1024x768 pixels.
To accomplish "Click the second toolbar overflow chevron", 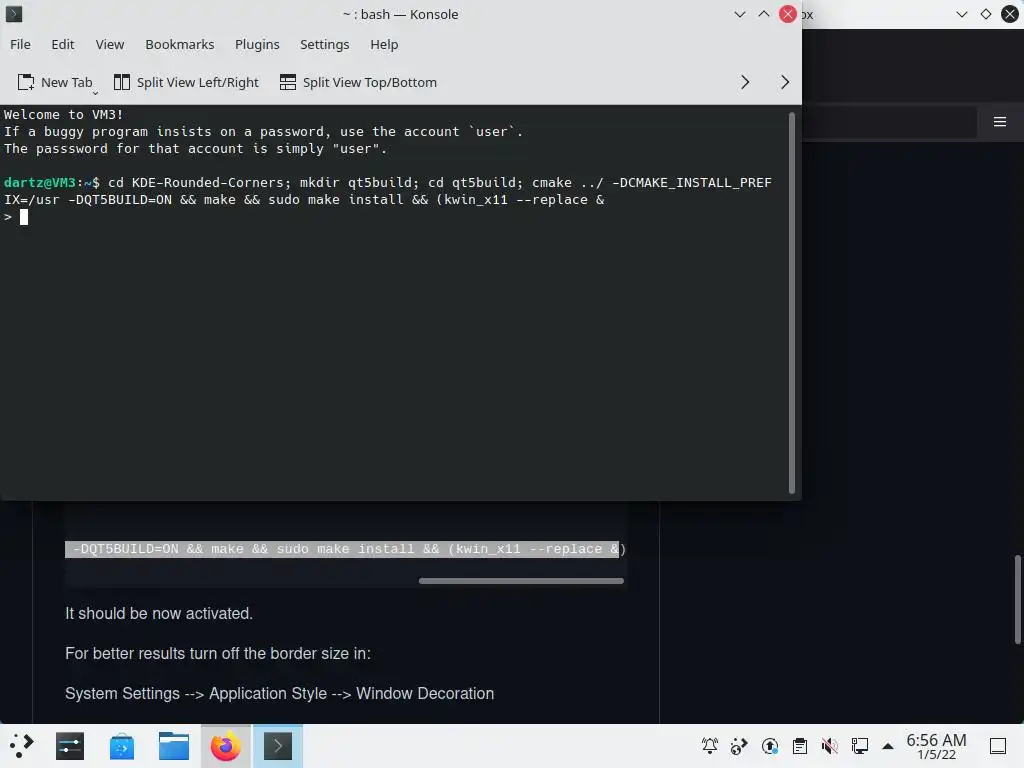I will 785,82.
